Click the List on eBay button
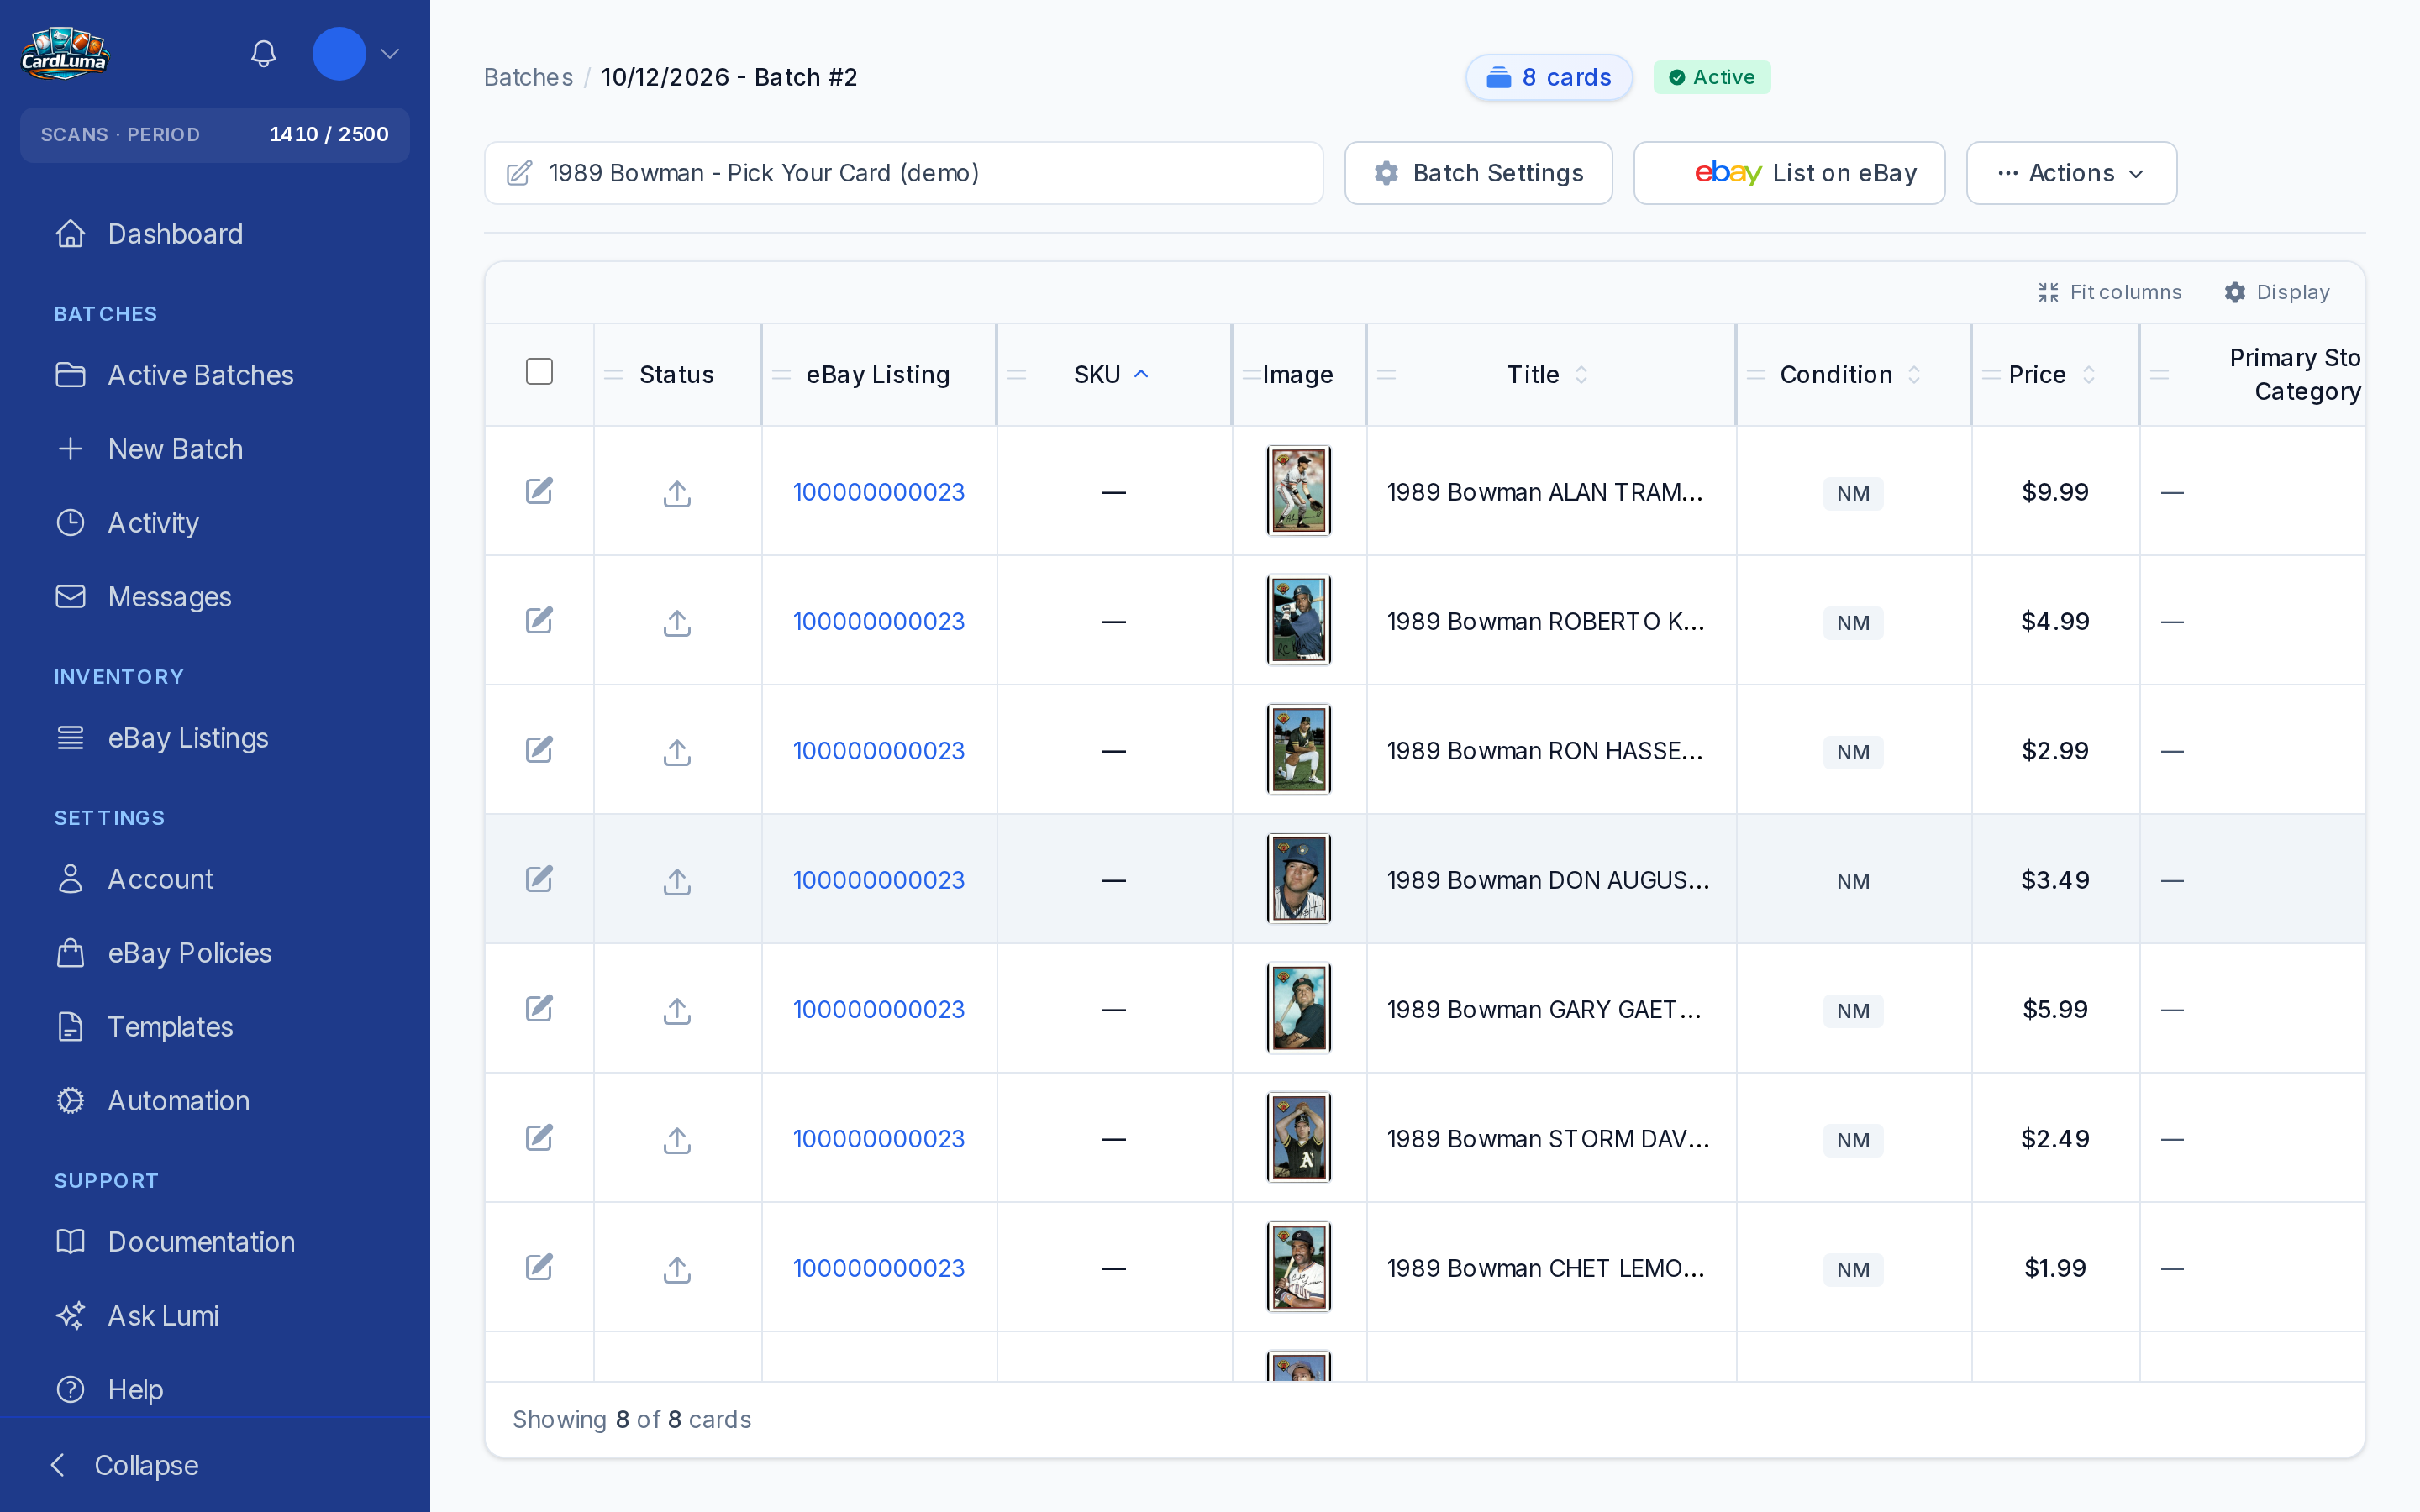The width and height of the screenshot is (2420, 1512). [1788, 173]
